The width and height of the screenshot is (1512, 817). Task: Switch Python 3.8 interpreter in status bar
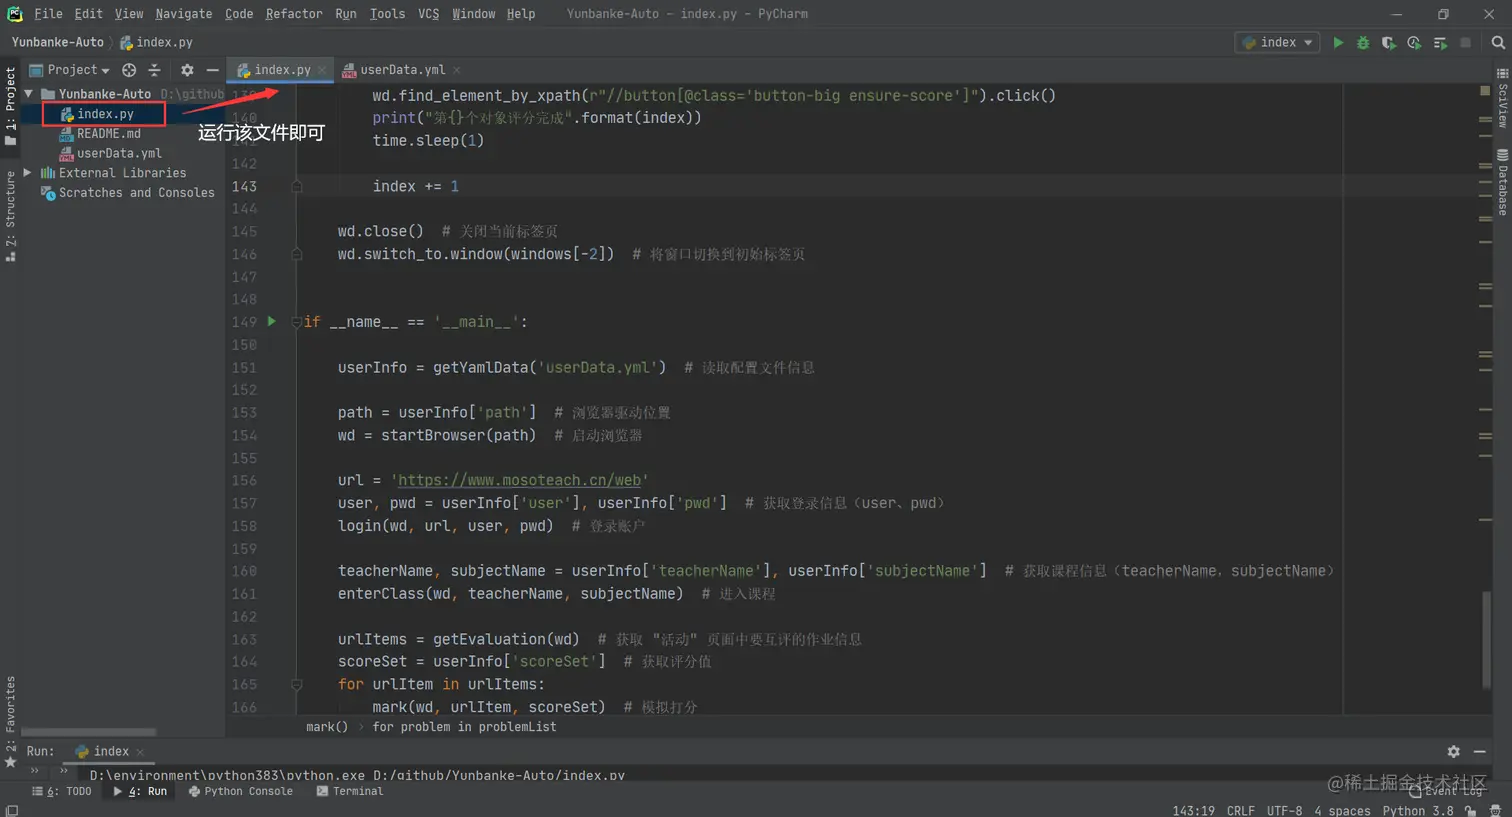coord(1418,811)
